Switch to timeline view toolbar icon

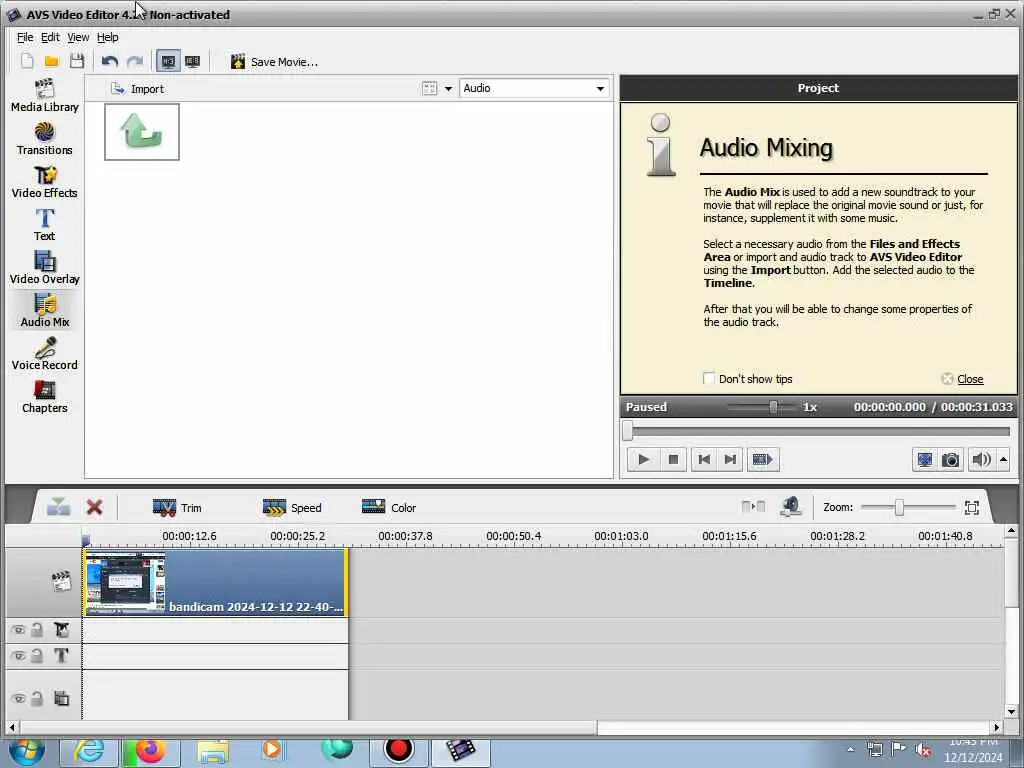click(168, 61)
